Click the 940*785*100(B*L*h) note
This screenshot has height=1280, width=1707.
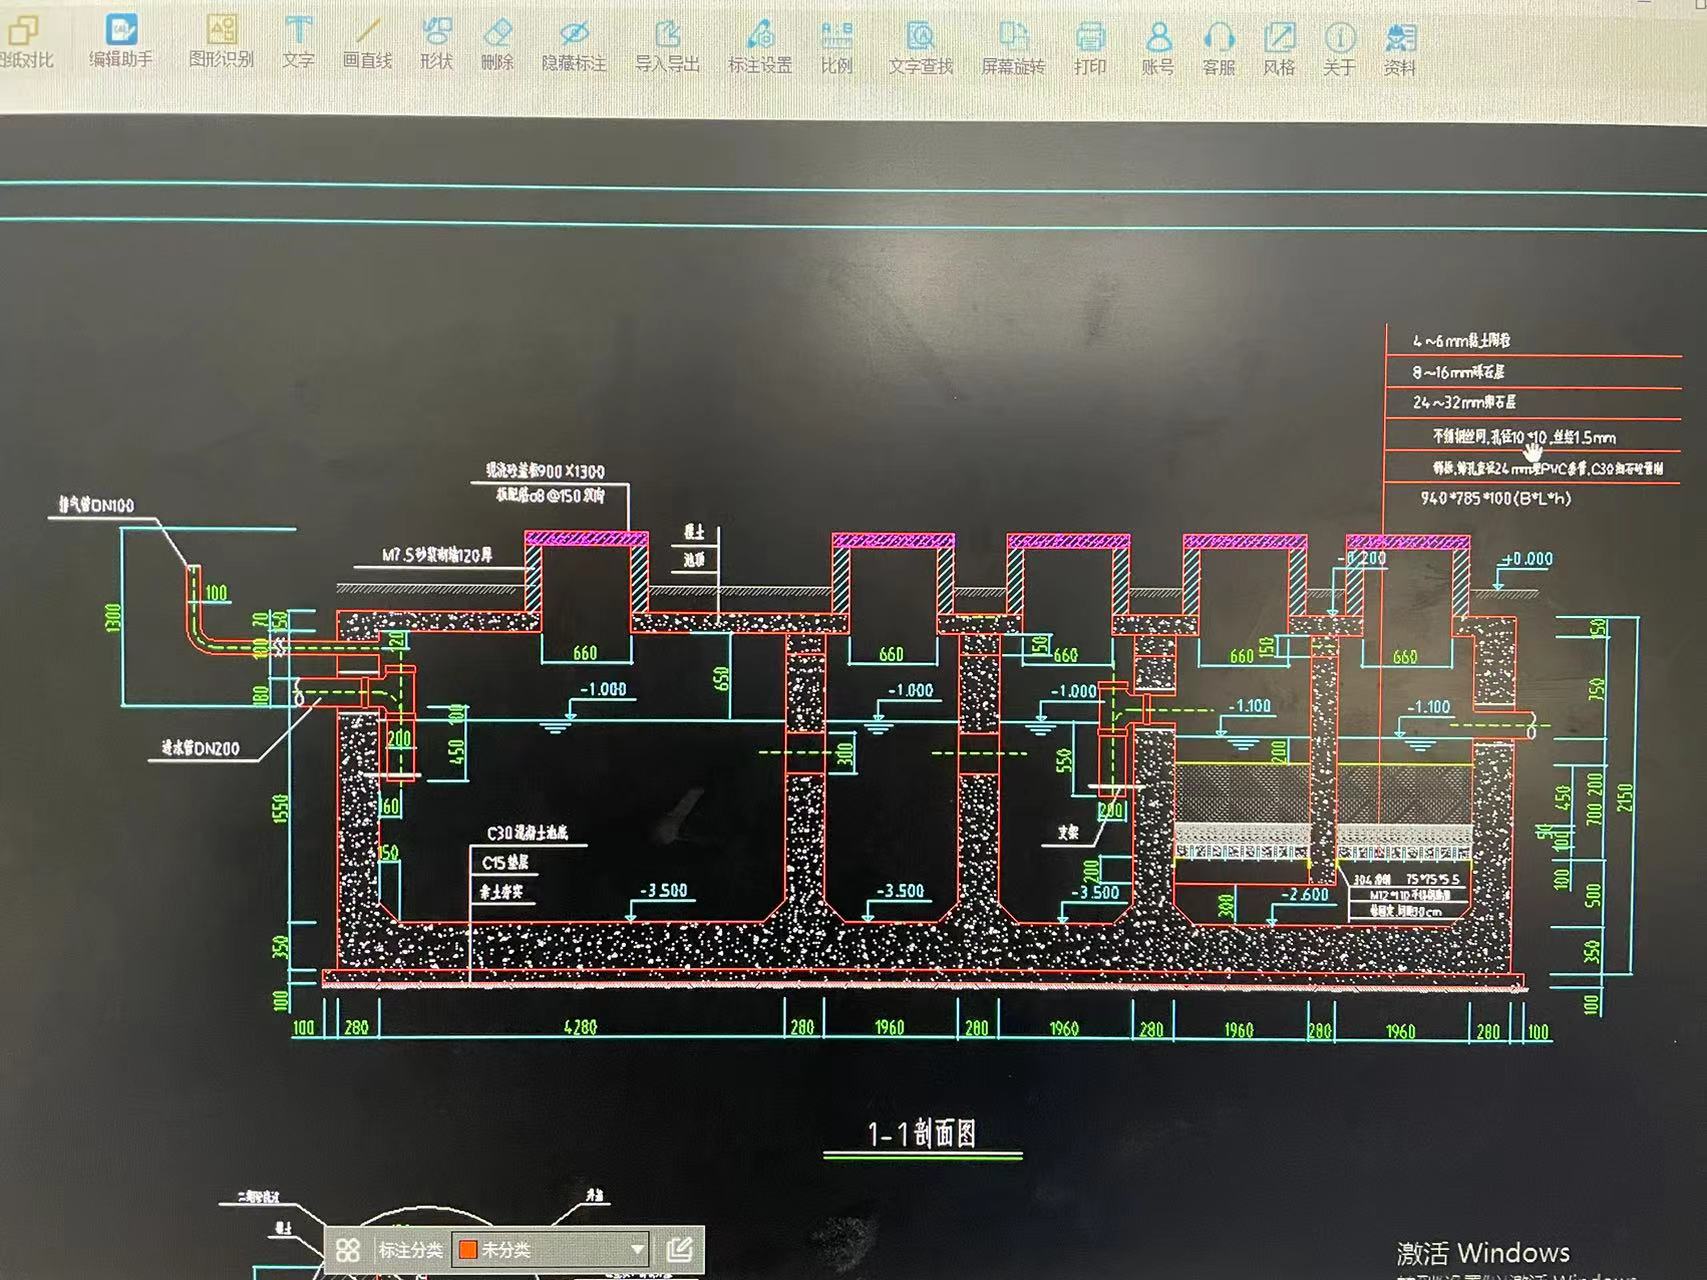click(x=1496, y=498)
